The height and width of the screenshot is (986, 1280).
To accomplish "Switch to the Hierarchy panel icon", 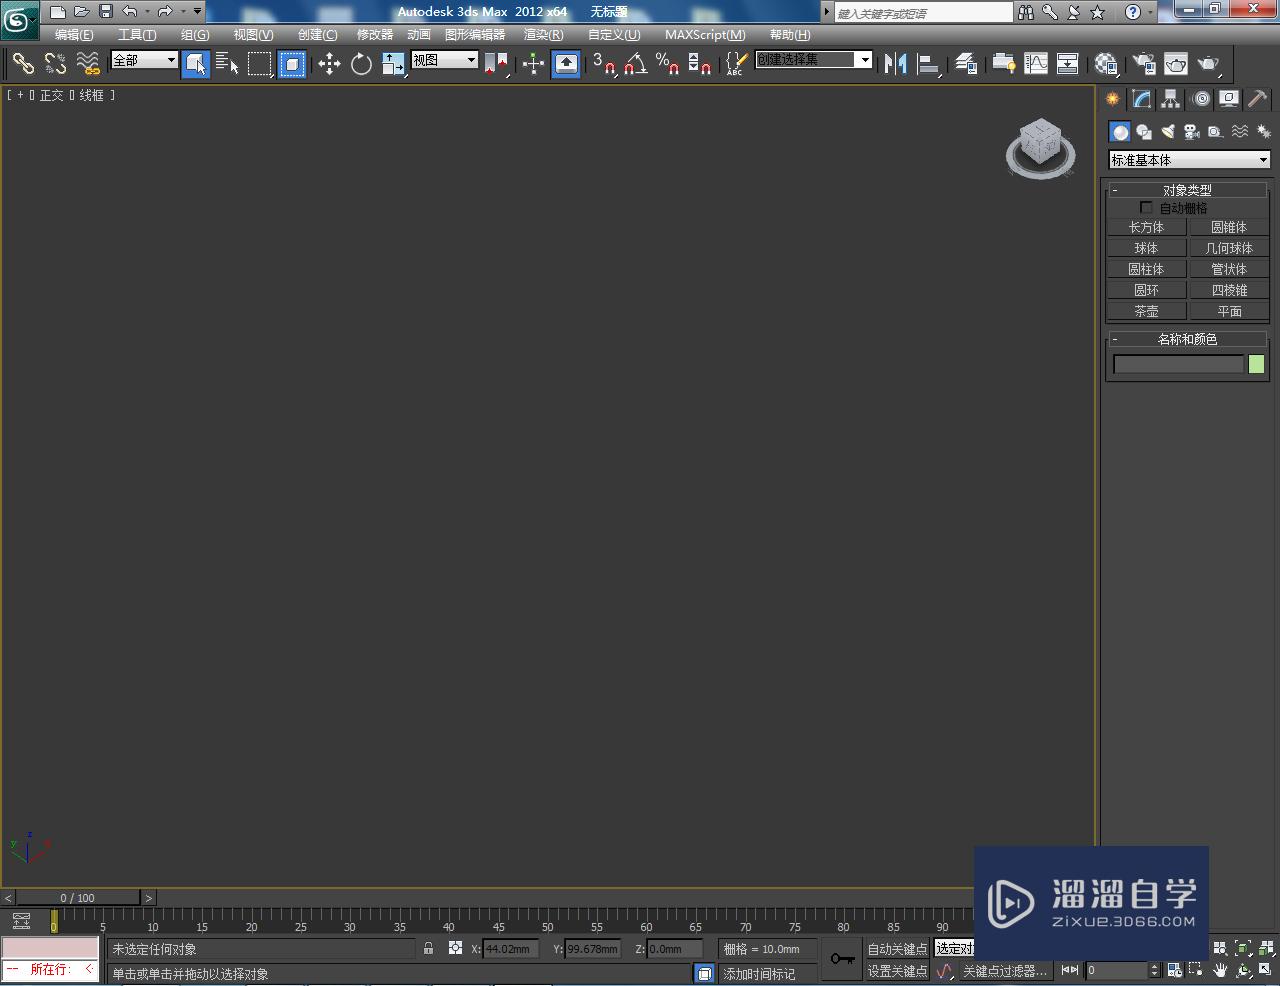I will click(1169, 98).
